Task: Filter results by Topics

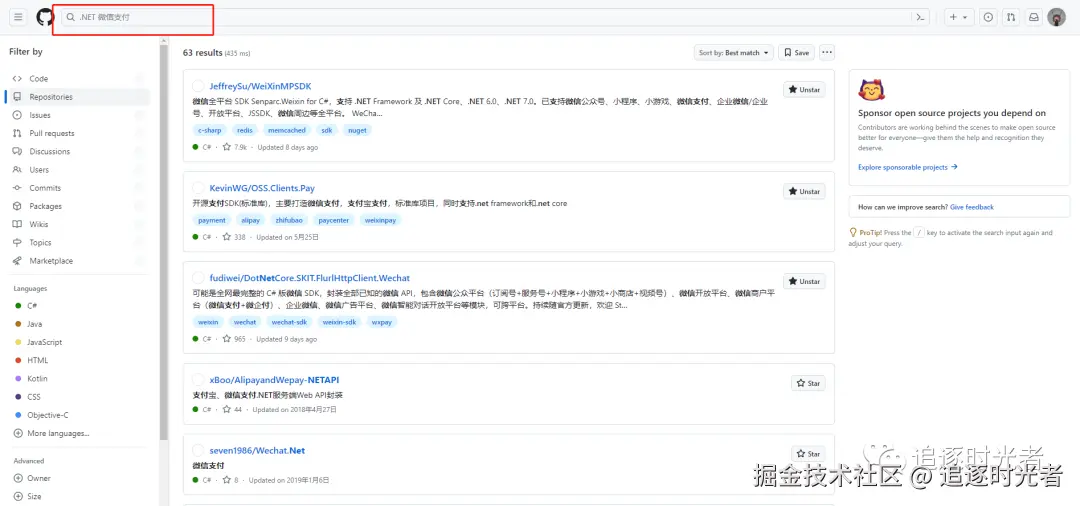Action: 77,242
